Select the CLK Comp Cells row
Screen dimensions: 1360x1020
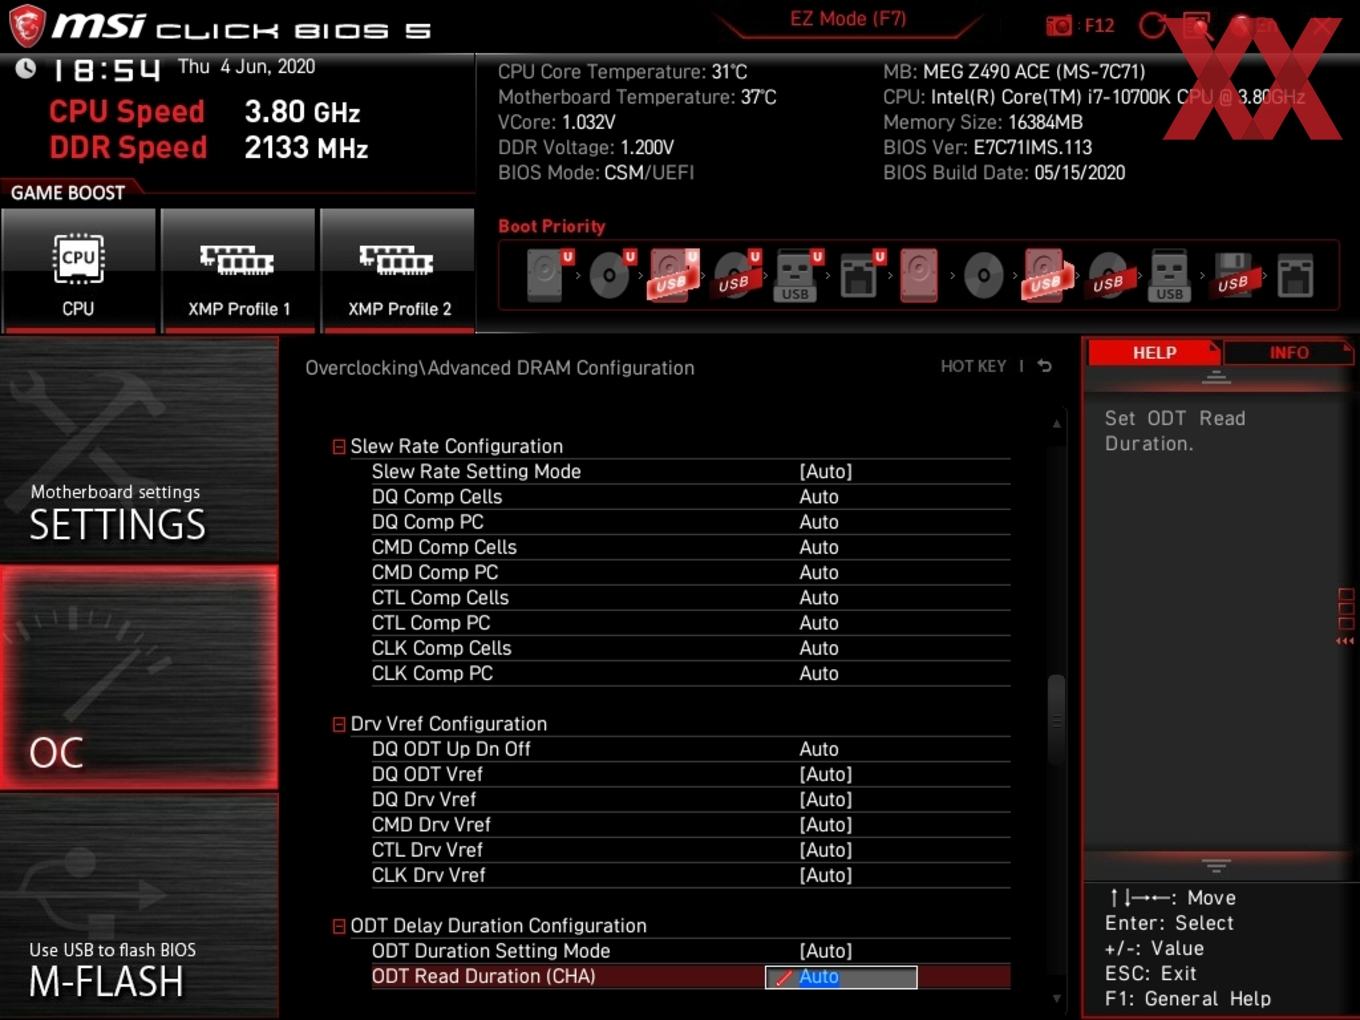690,648
